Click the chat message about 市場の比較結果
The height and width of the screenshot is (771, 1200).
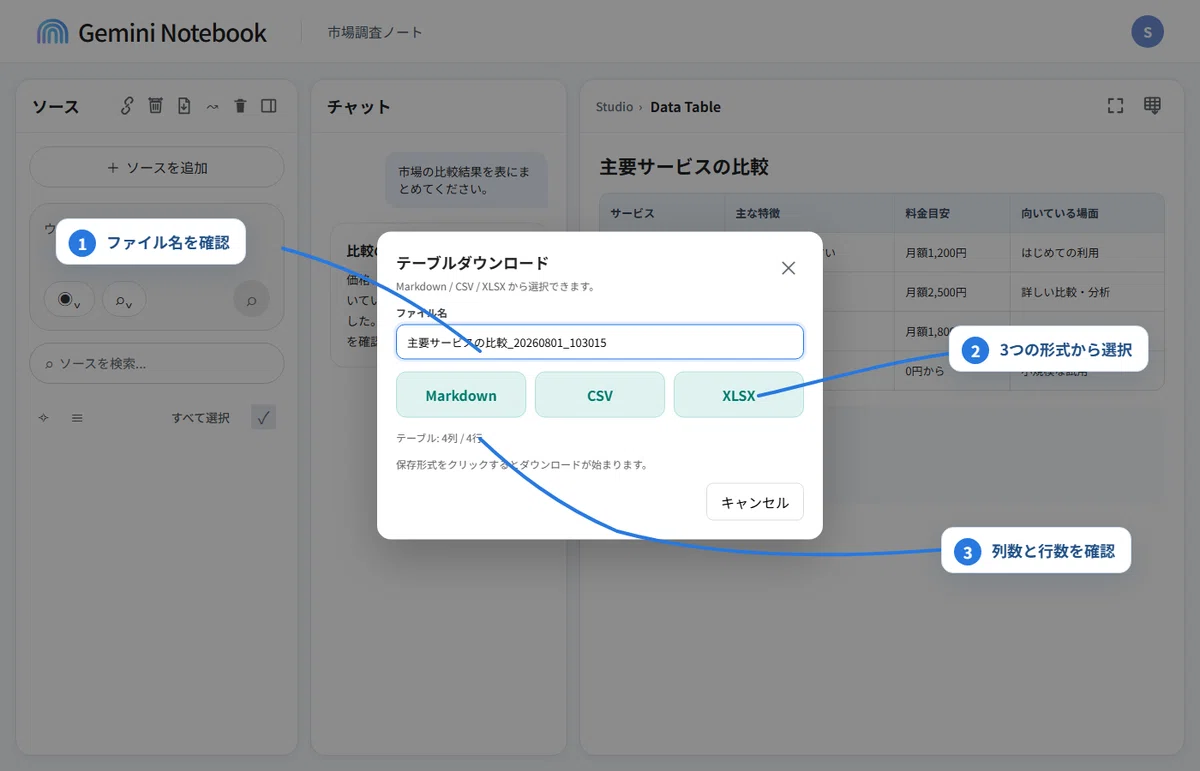click(466, 180)
